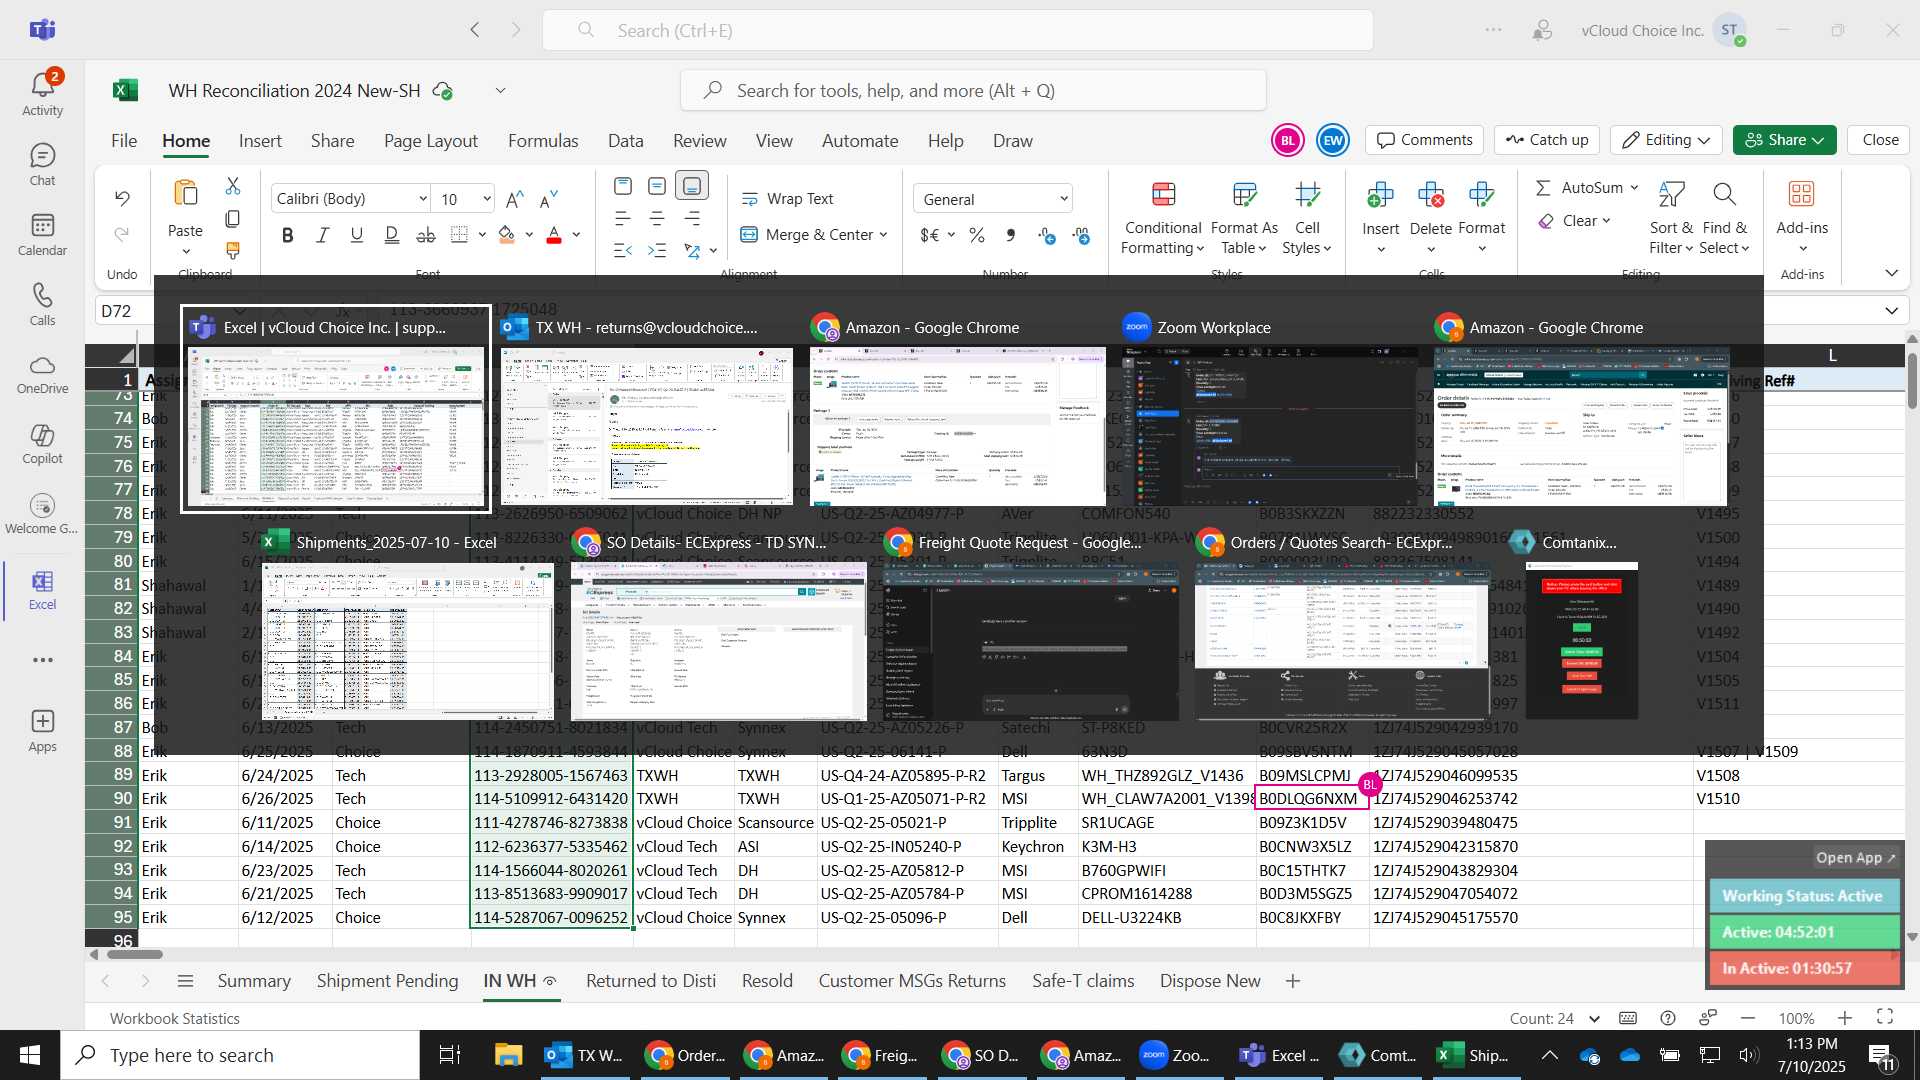This screenshot has width=1920, height=1080.
Task: Open the Data ribbon tab
Action: pos(626,141)
